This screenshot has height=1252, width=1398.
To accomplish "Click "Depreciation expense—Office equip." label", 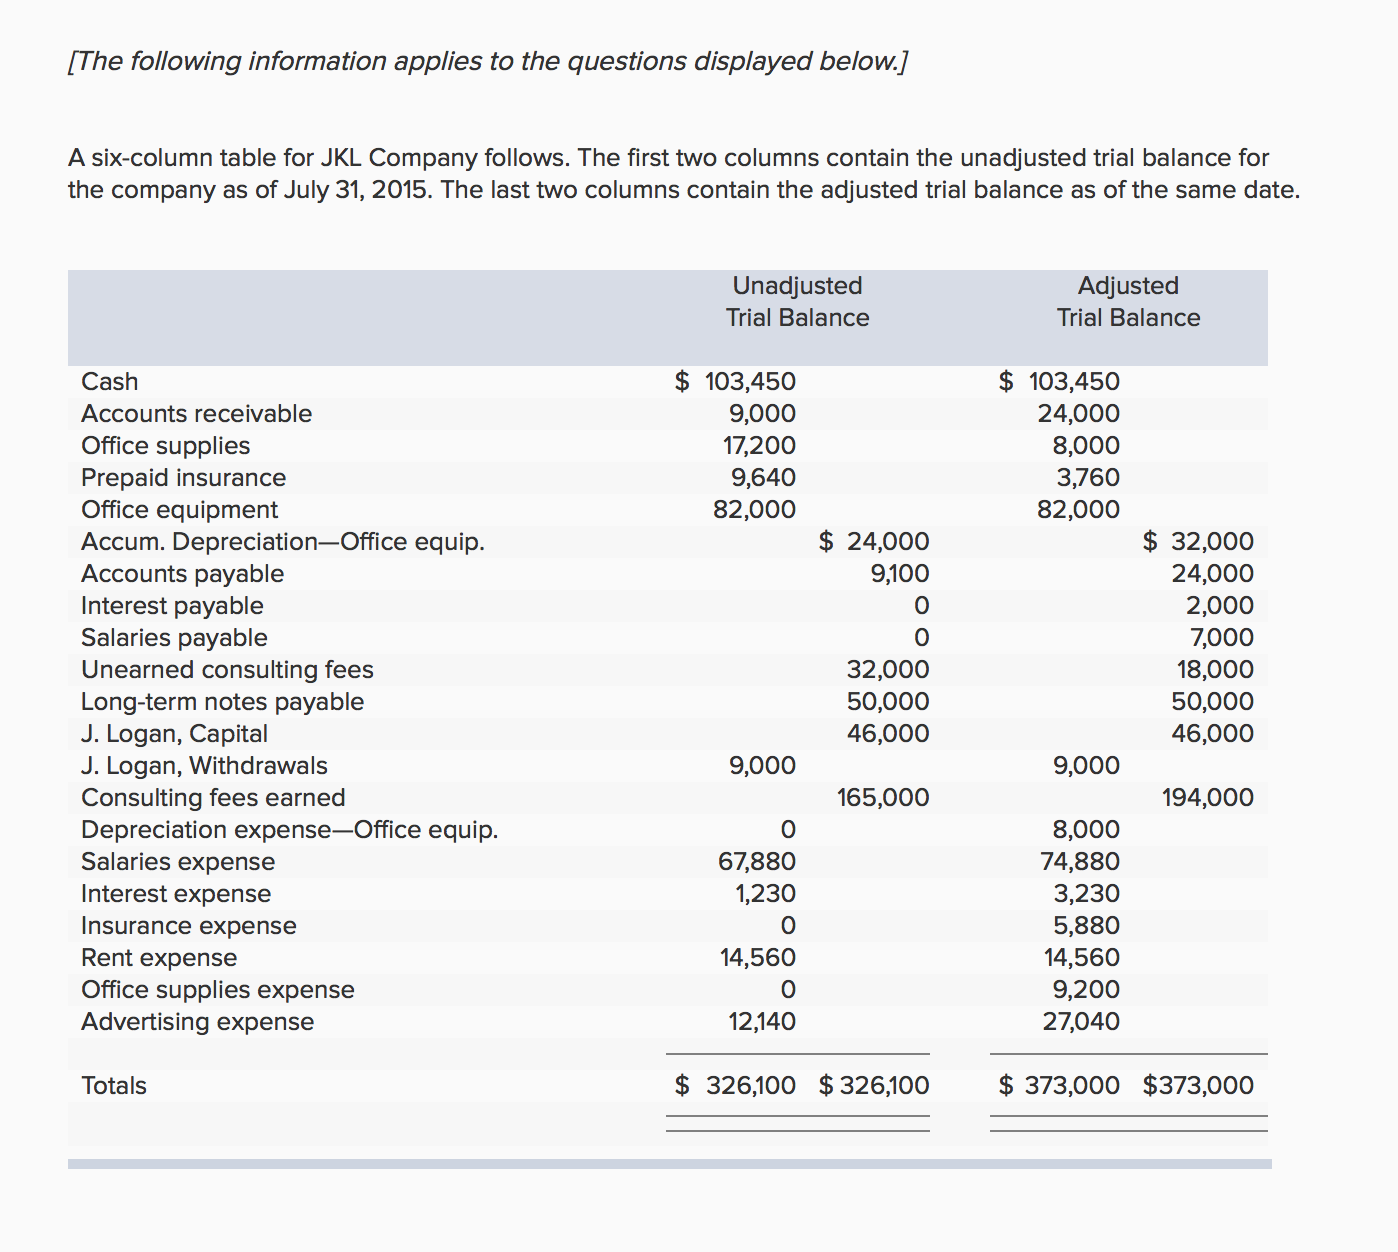I will (x=289, y=830).
